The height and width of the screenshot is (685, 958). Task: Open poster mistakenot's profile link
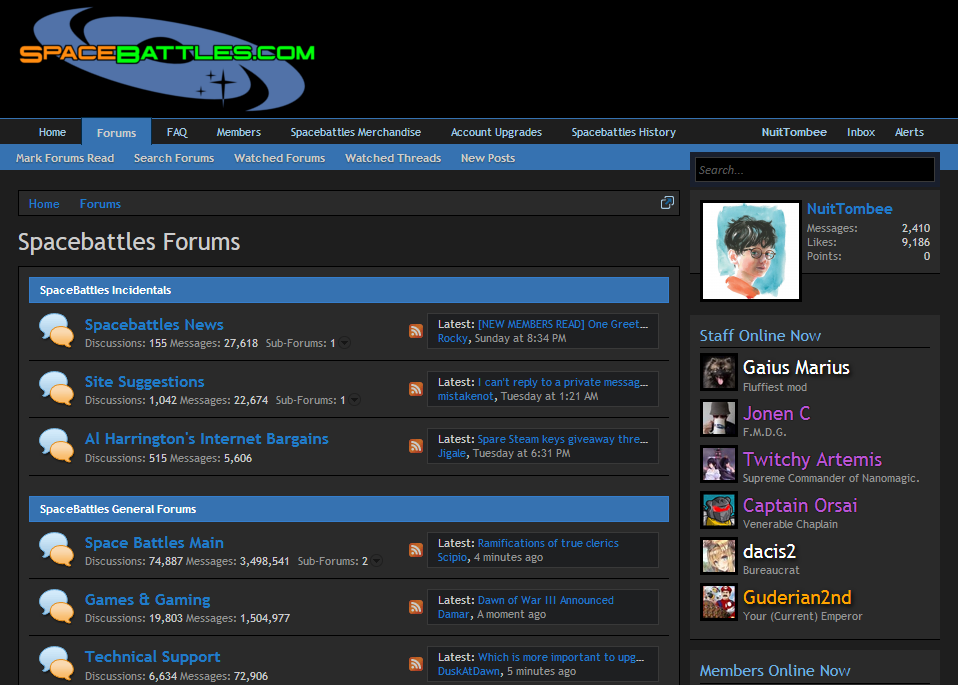(466, 396)
